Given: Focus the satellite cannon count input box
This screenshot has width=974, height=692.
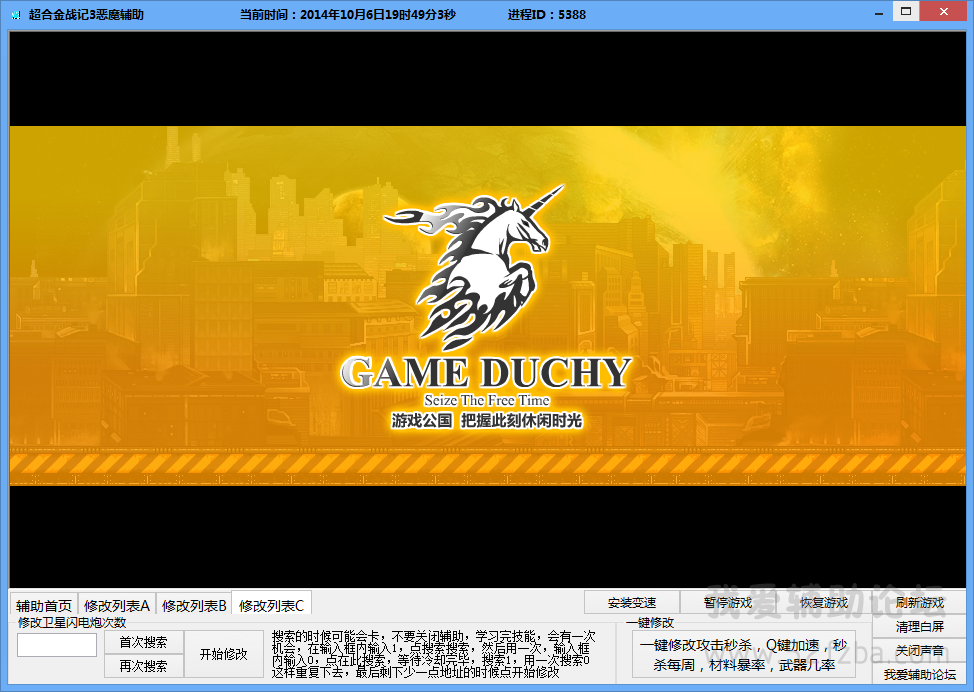Looking at the screenshot, I should [x=57, y=645].
